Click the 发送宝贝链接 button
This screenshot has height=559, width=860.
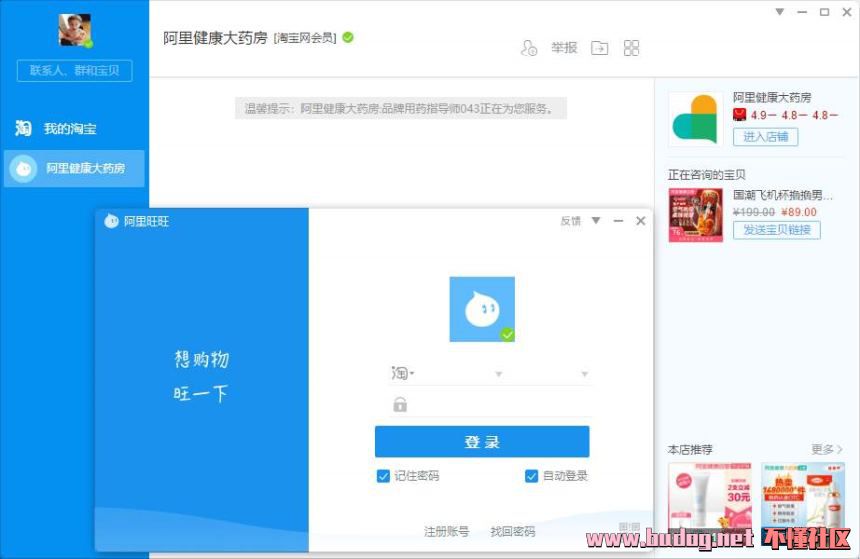tap(776, 230)
